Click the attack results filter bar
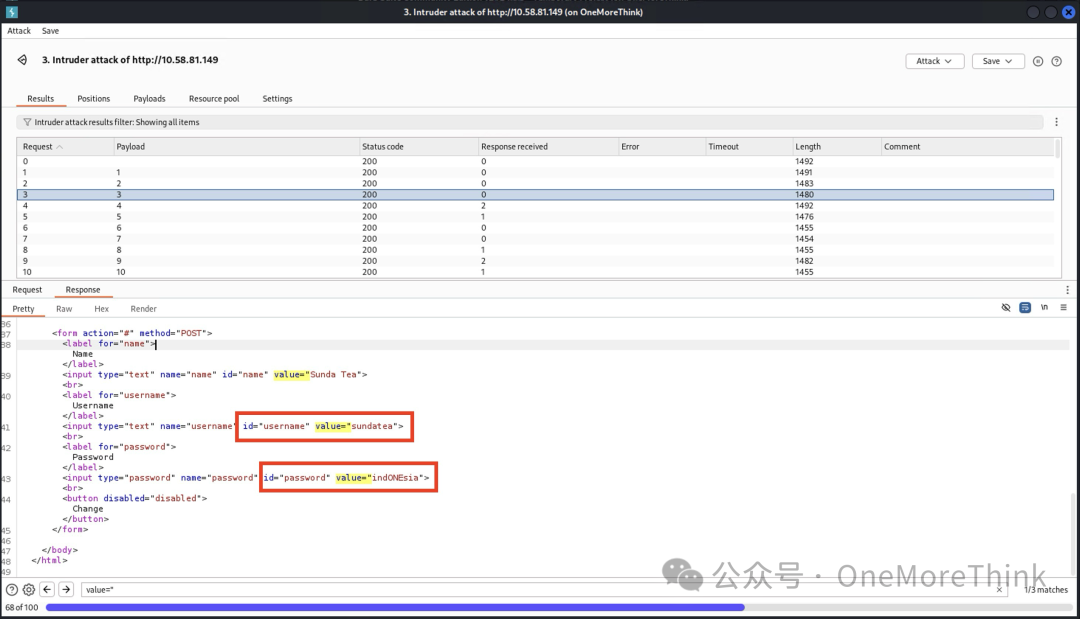Screen dimensions: 1080x619 (x=529, y=122)
